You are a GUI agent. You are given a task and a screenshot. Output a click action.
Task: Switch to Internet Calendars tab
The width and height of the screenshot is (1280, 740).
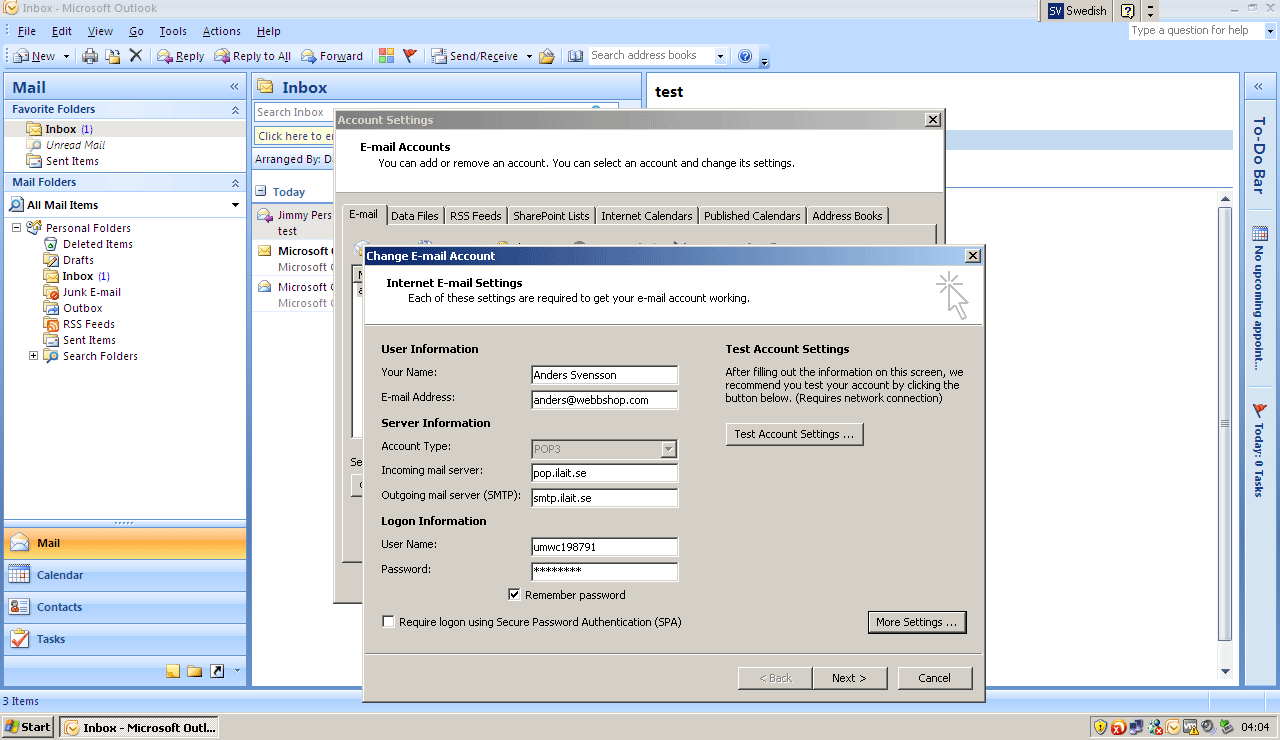[647, 216]
